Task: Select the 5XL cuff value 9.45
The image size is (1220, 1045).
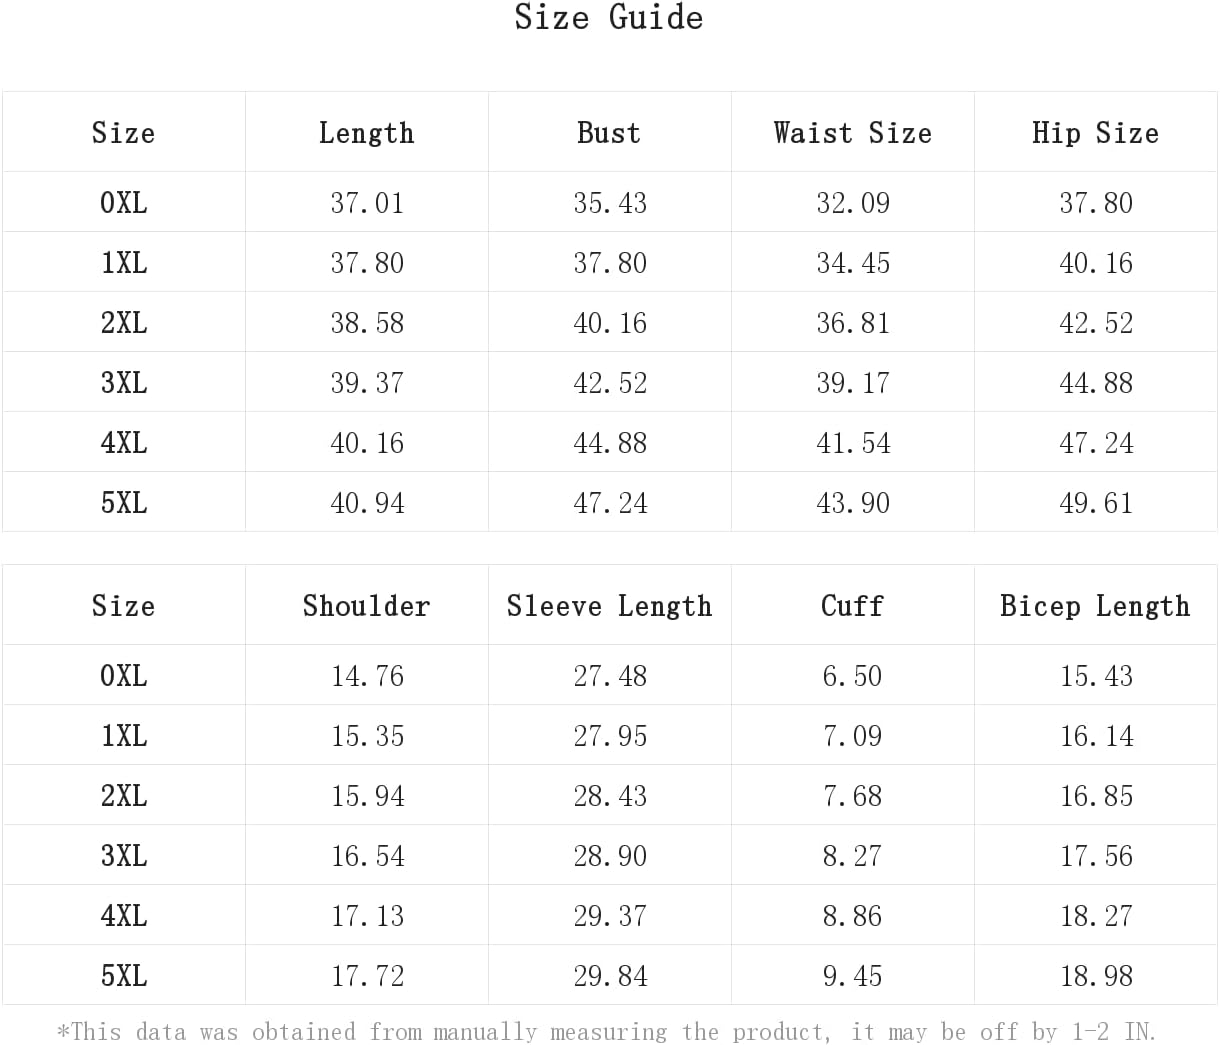Action: [x=852, y=976]
